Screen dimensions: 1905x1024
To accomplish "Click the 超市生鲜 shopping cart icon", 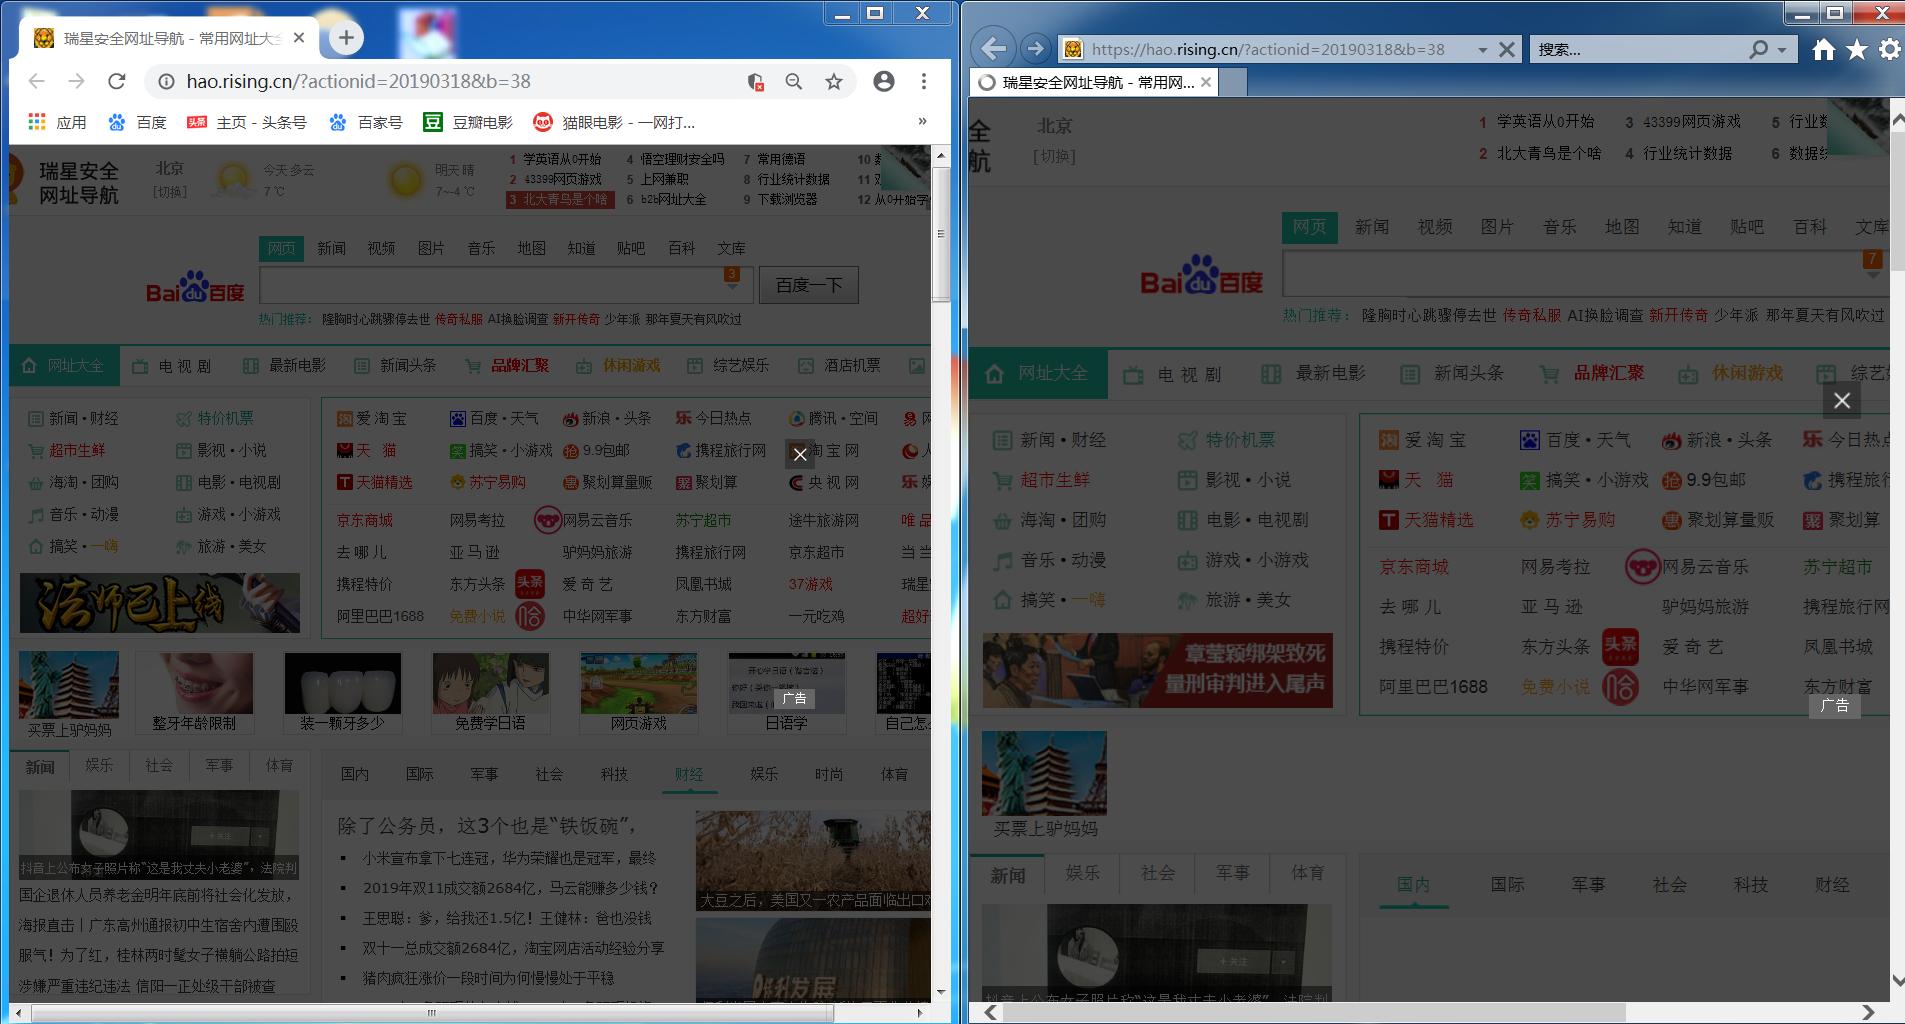I will [36, 450].
